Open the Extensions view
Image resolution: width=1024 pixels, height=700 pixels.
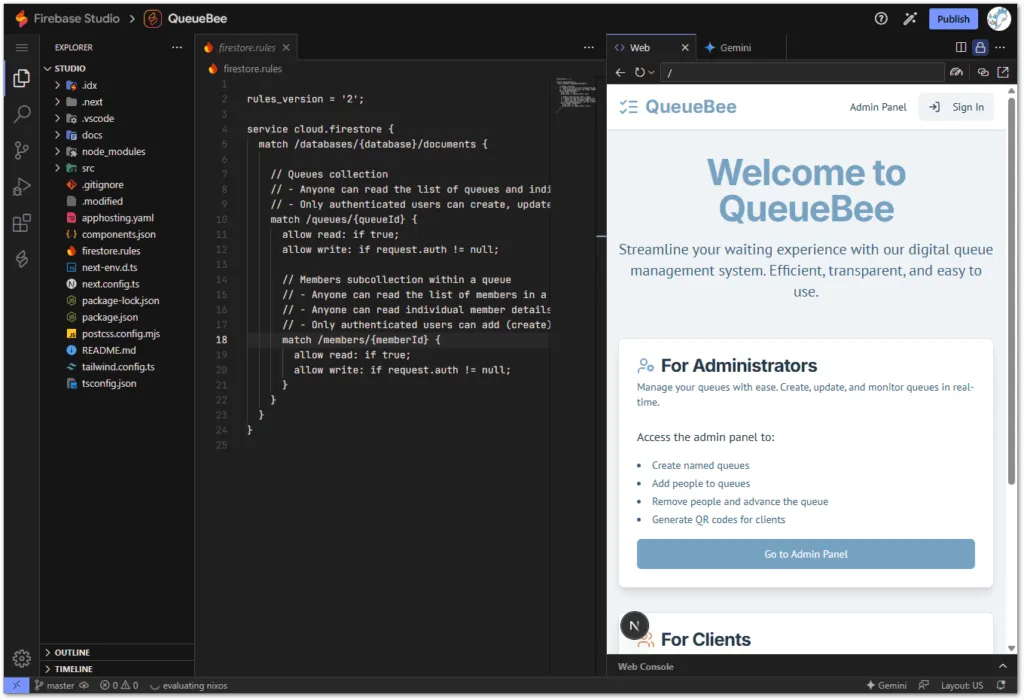tap(21, 223)
